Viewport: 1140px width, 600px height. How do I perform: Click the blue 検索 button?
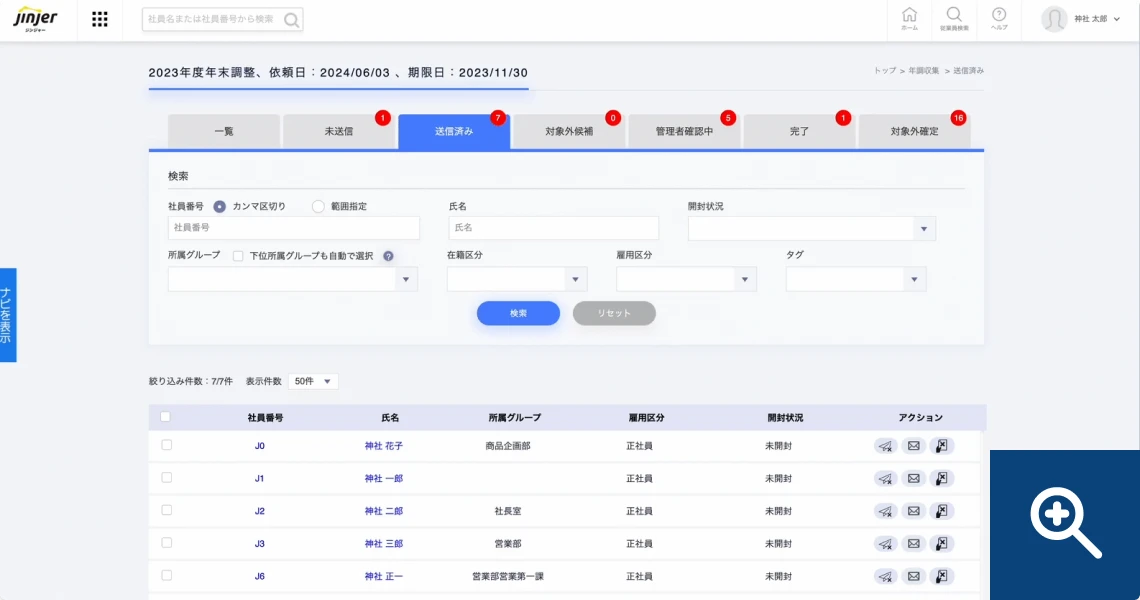518,313
